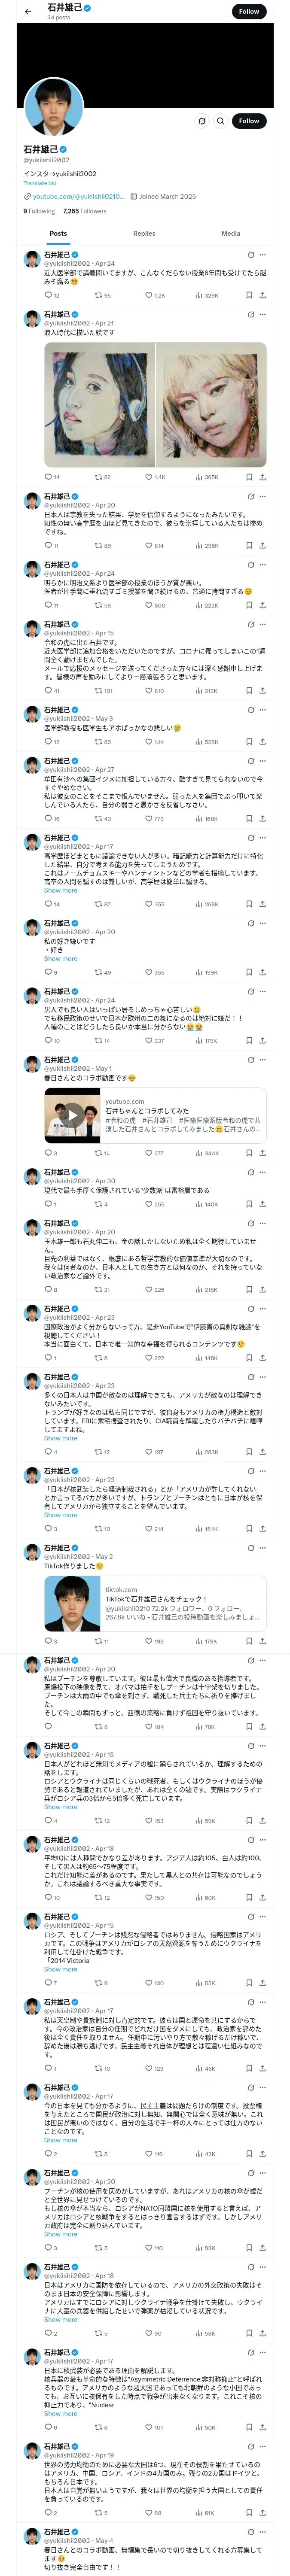Open more options on the May 3 post
The image size is (290, 2576).
click(263, 710)
